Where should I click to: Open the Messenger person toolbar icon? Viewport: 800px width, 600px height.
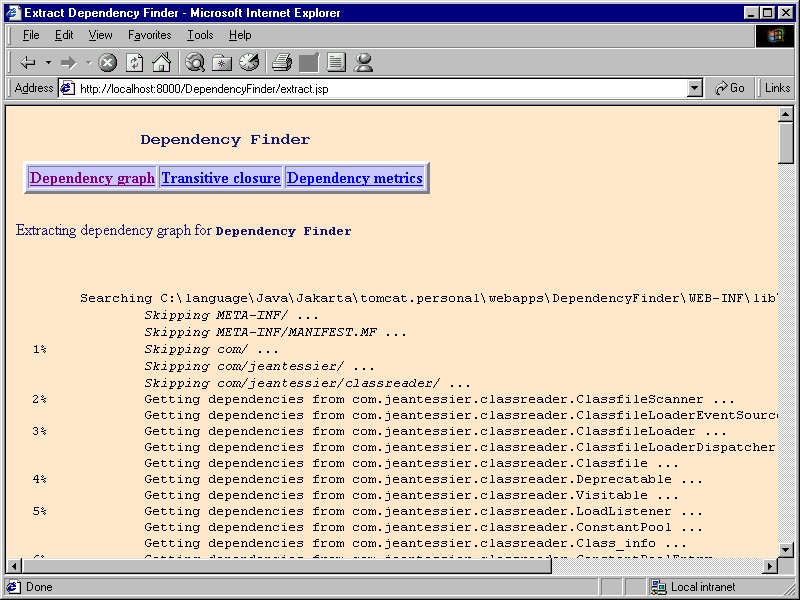pyautogui.click(x=363, y=62)
